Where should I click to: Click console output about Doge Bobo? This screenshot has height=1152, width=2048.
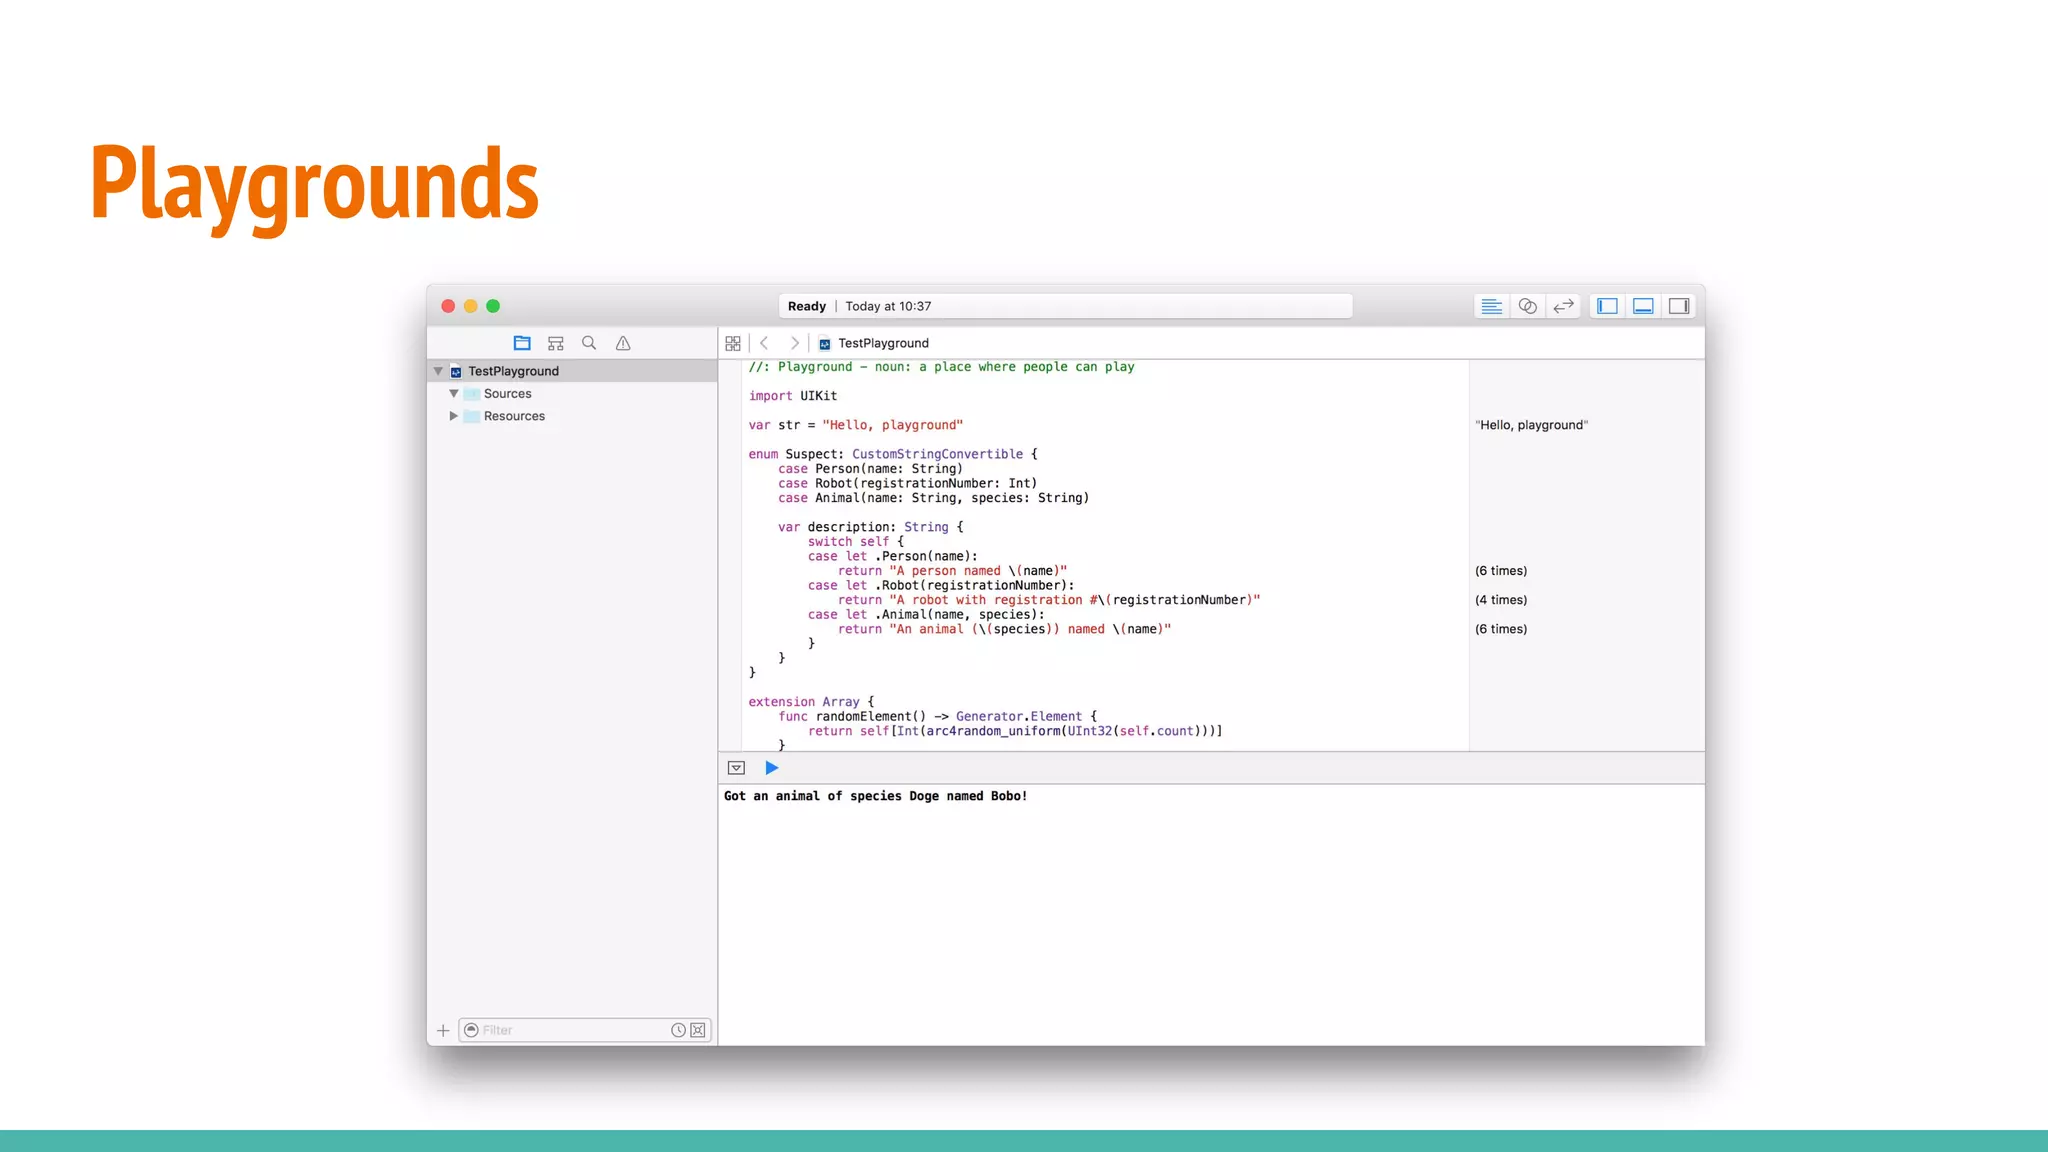(875, 796)
